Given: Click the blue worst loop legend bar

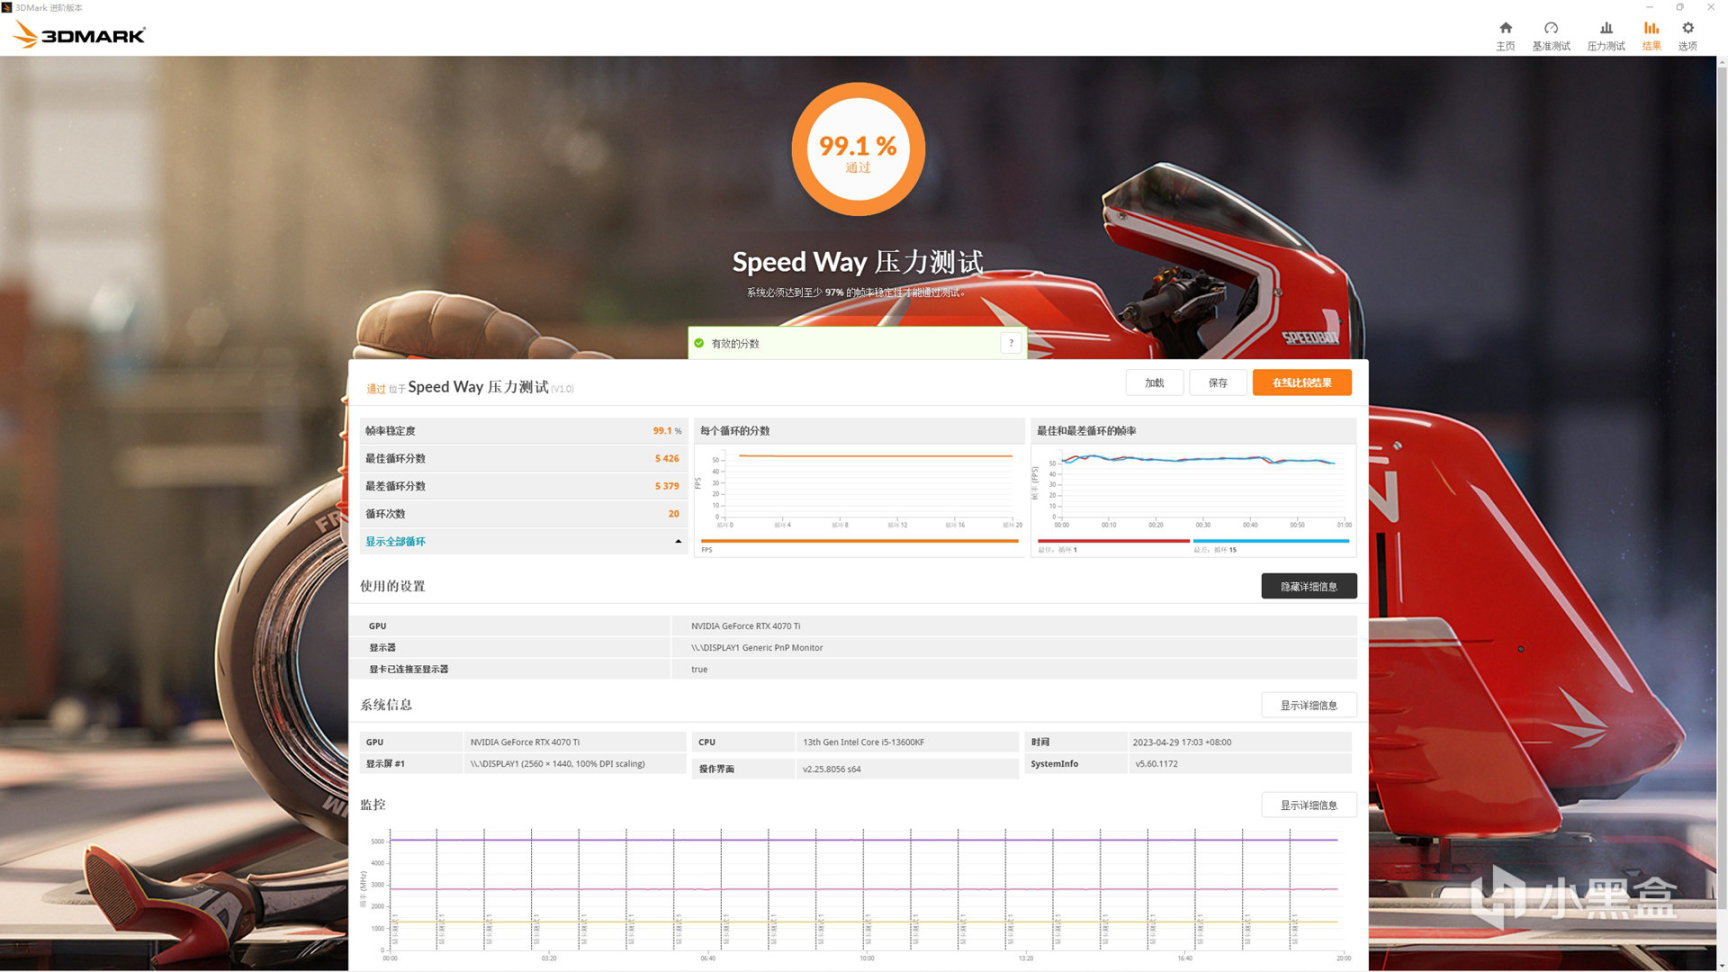Looking at the screenshot, I should (x=1271, y=541).
